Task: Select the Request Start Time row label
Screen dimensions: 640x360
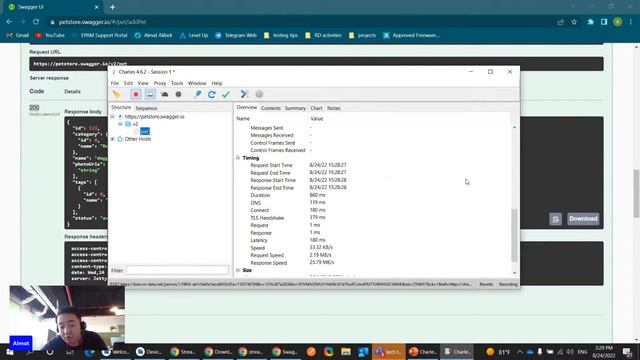Action: coord(271,165)
